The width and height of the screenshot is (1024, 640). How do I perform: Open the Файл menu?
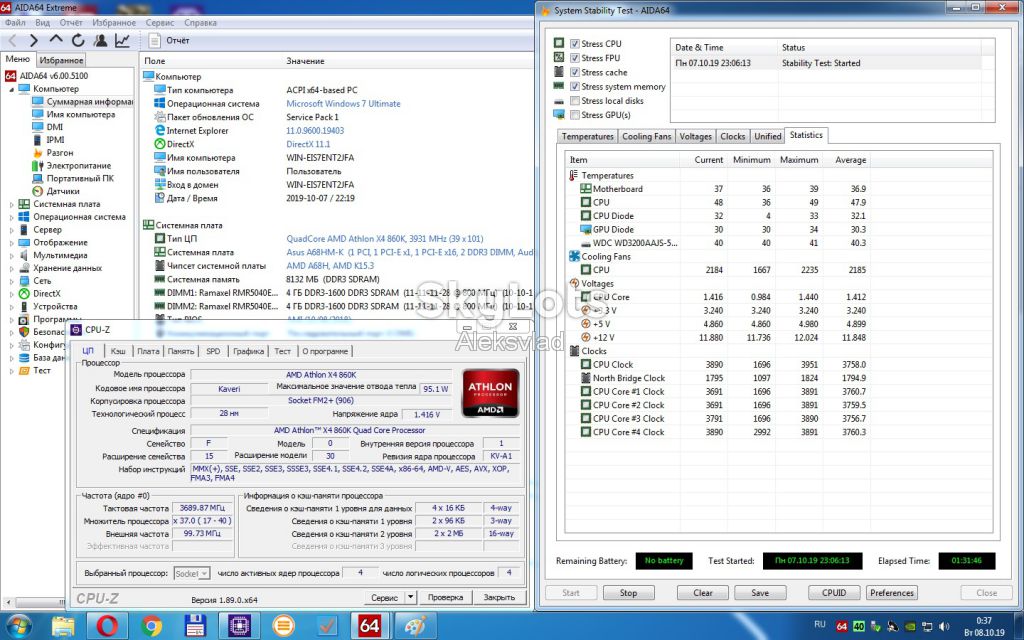[x=15, y=22]
